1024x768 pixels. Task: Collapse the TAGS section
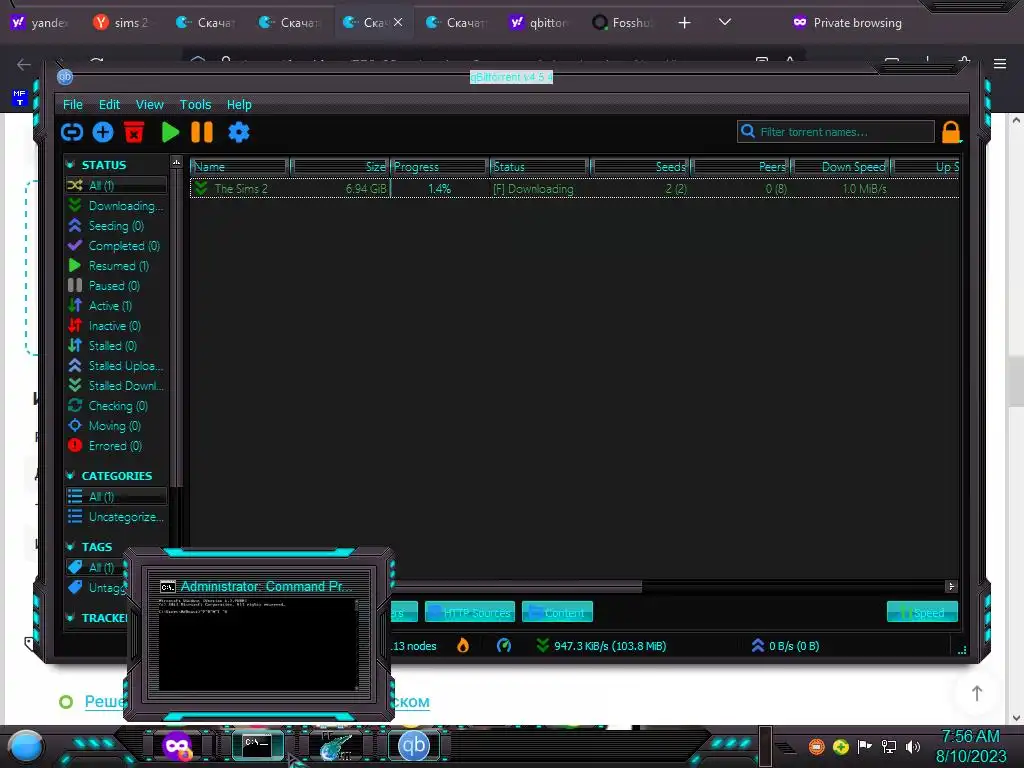pos(71,547)
